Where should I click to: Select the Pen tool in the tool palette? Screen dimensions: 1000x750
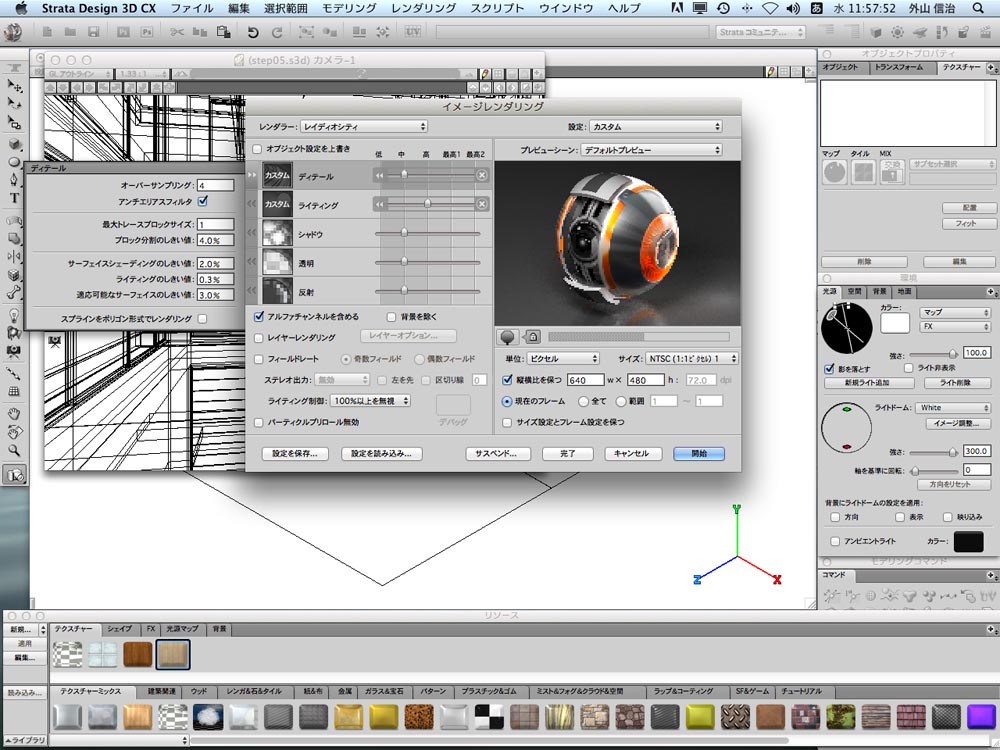click(14, 179)
